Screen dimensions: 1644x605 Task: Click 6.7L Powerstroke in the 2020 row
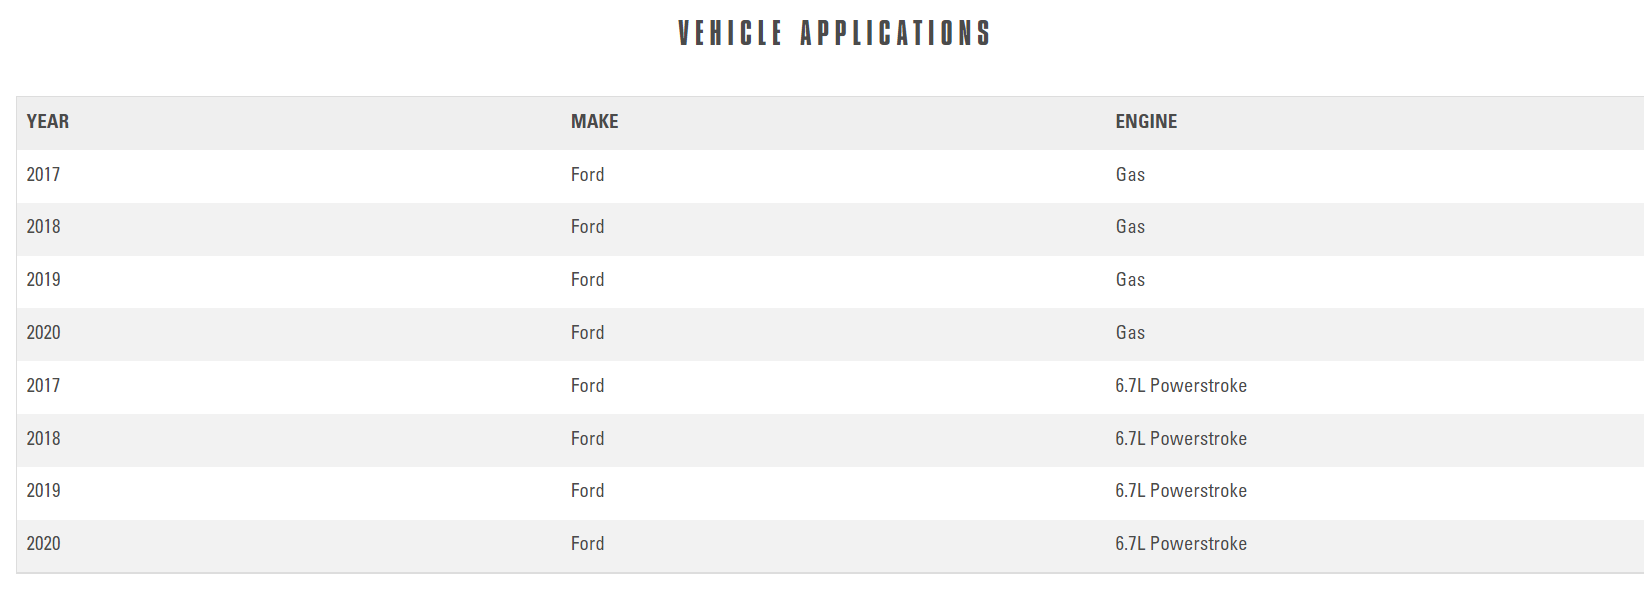[x=1181, y=544]
